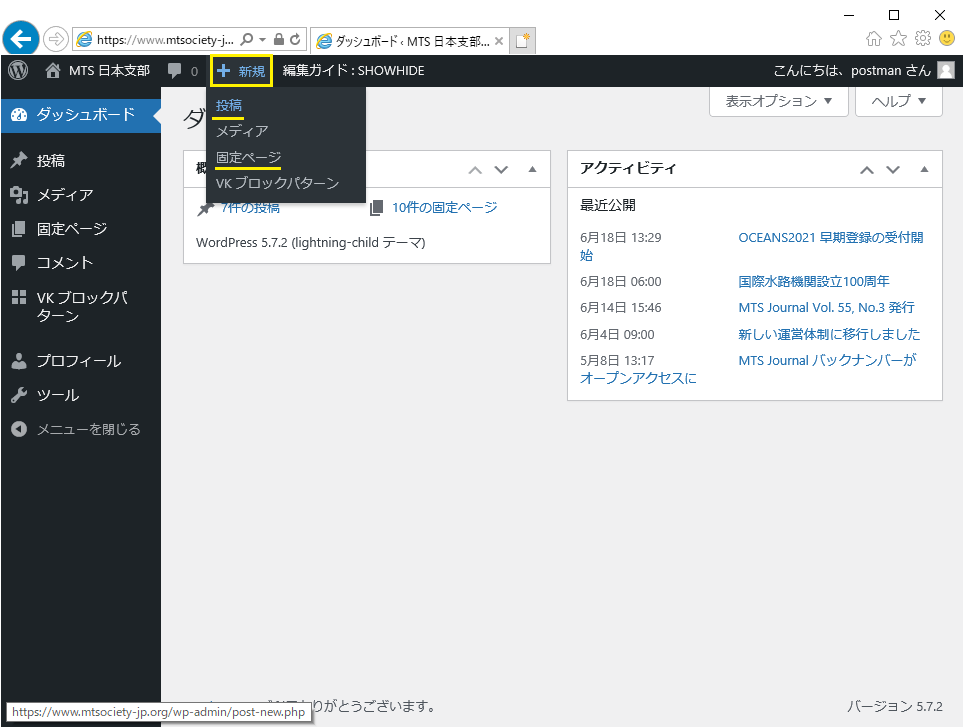
Task: Click the browser address bar
Action: click(x=165, y=40)
